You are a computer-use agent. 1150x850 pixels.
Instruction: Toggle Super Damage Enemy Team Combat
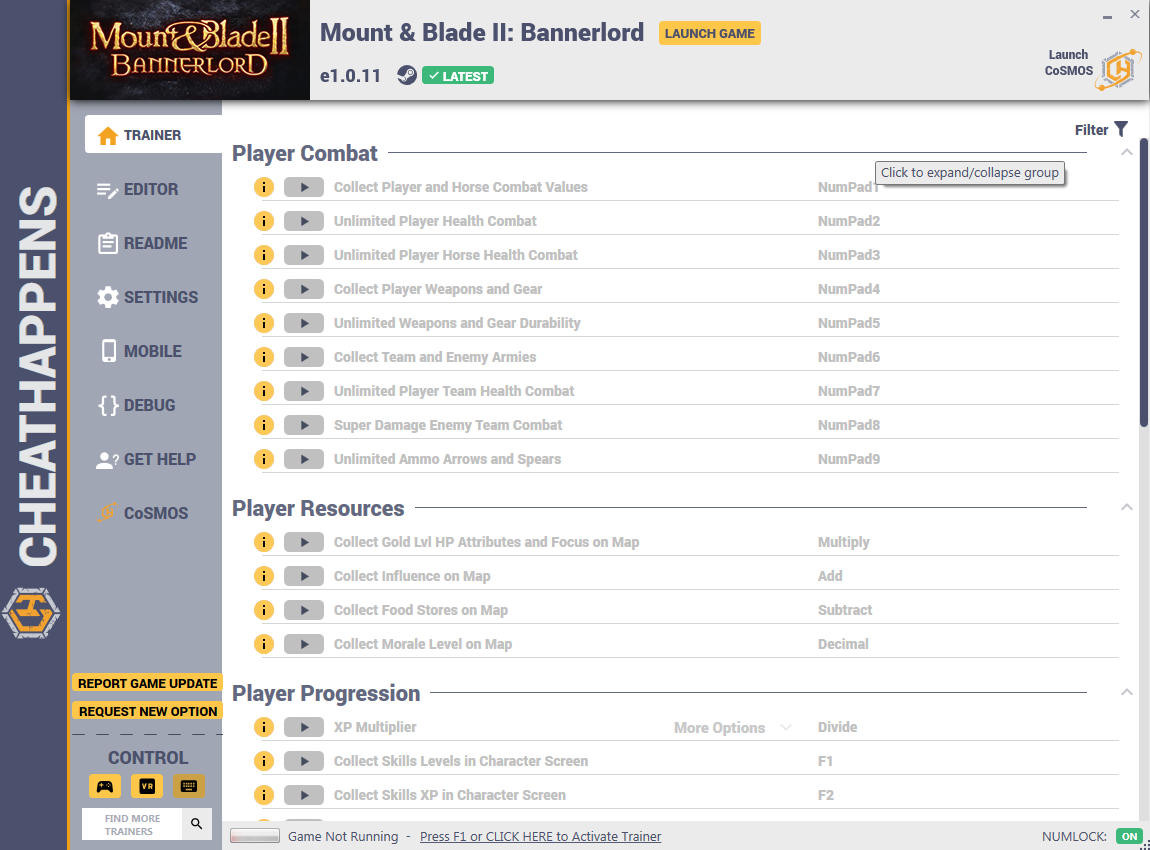[304, 425]
